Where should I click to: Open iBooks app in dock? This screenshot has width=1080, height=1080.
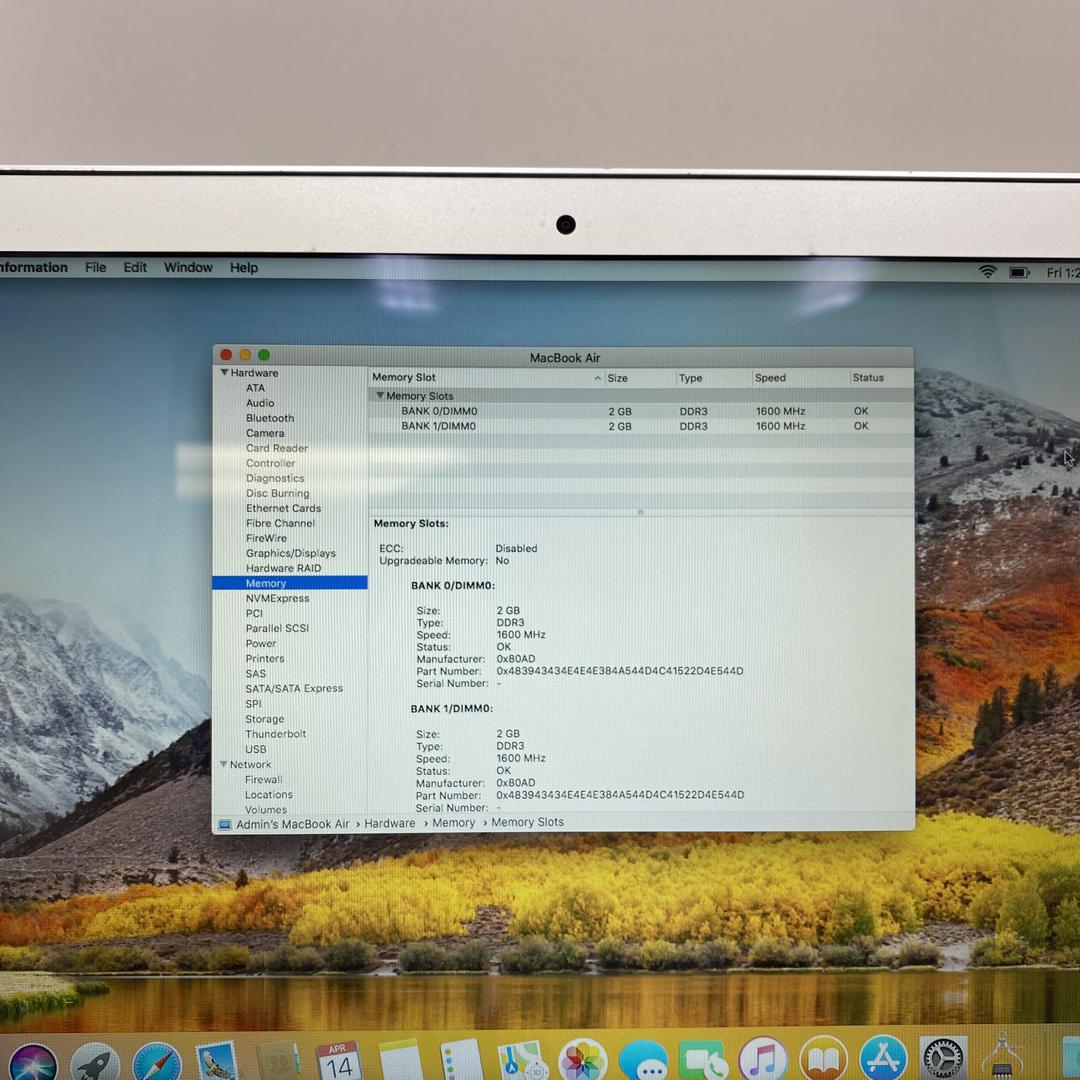coord(824,1060)
